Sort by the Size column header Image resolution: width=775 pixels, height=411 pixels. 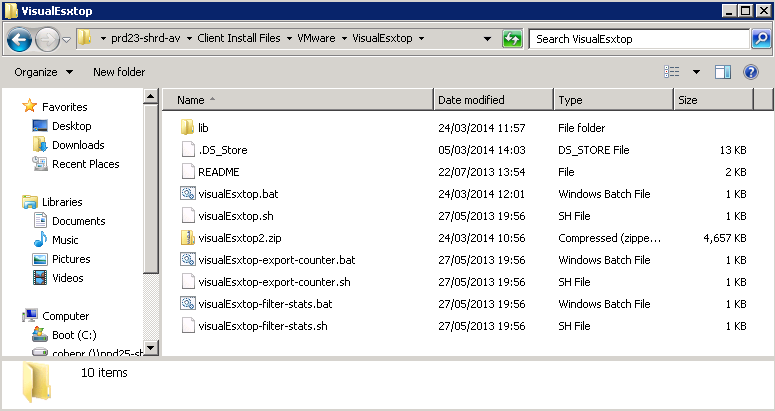tap(713, 100)
